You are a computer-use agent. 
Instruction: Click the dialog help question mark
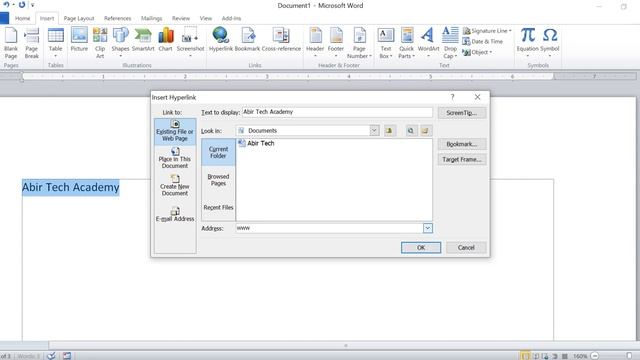click(452, 97)
